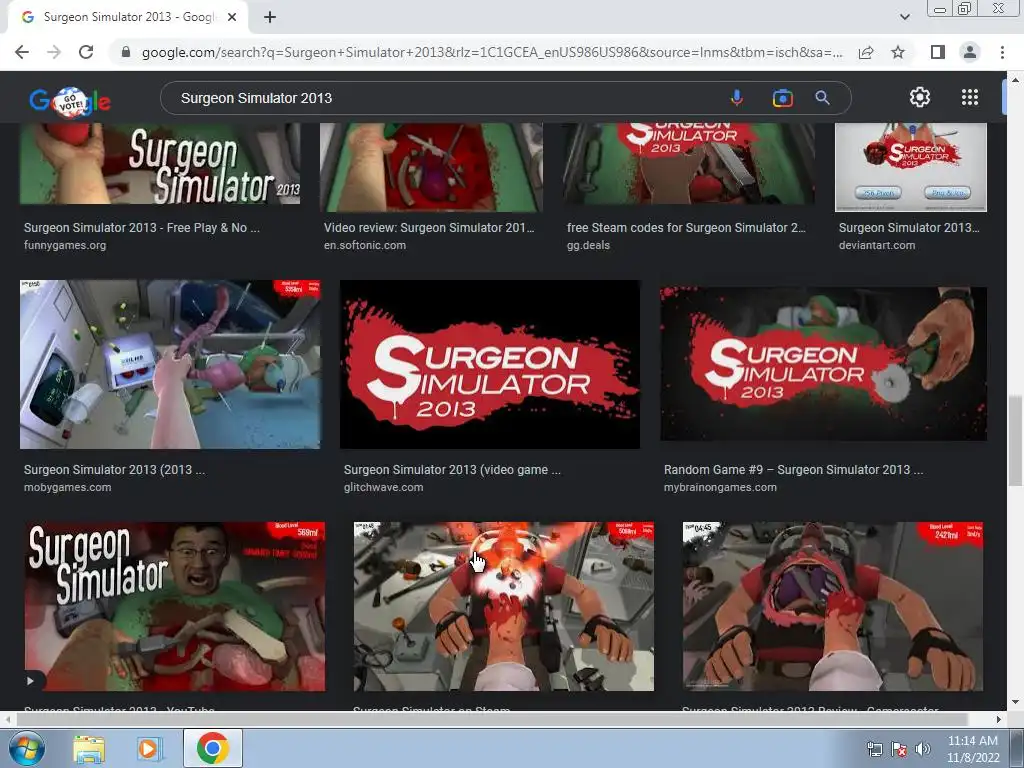Click the YouTube video thumbnail with face

(x=175, y=606)
